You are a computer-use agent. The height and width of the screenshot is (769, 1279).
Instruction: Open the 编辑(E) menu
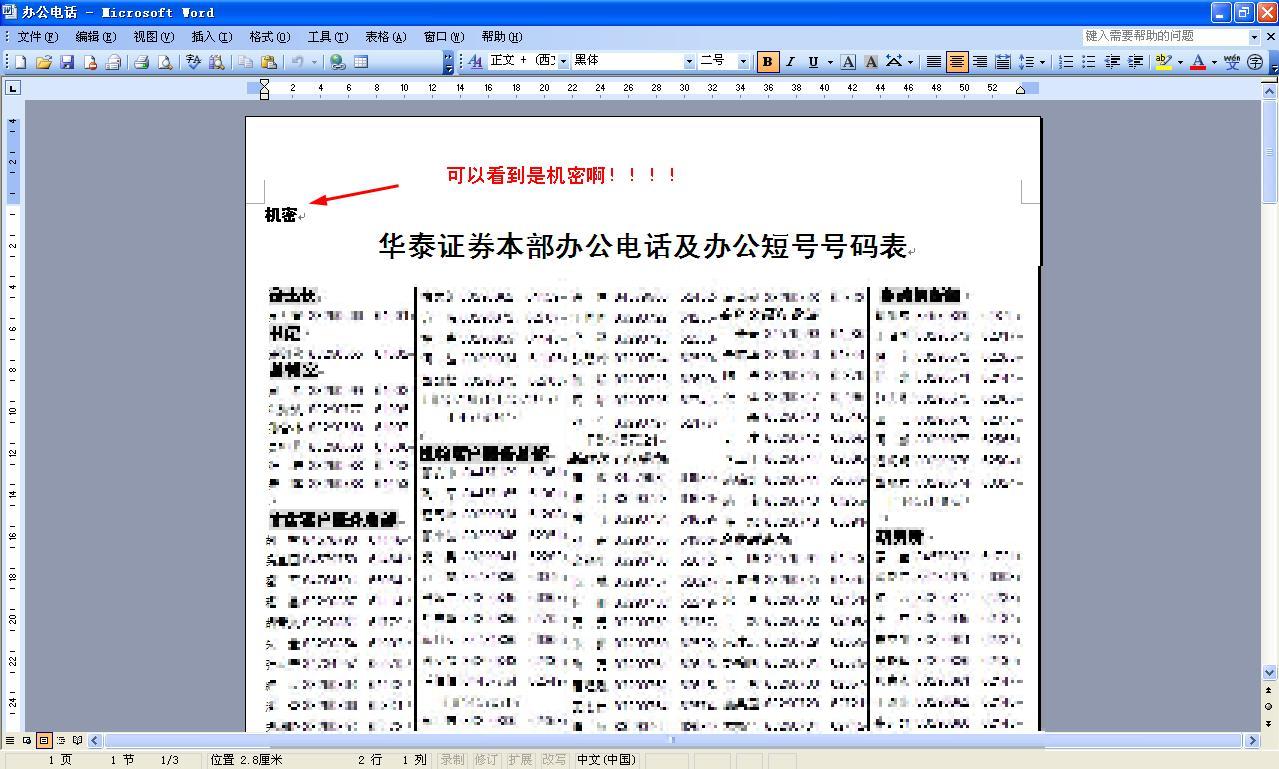coord(96,36)
